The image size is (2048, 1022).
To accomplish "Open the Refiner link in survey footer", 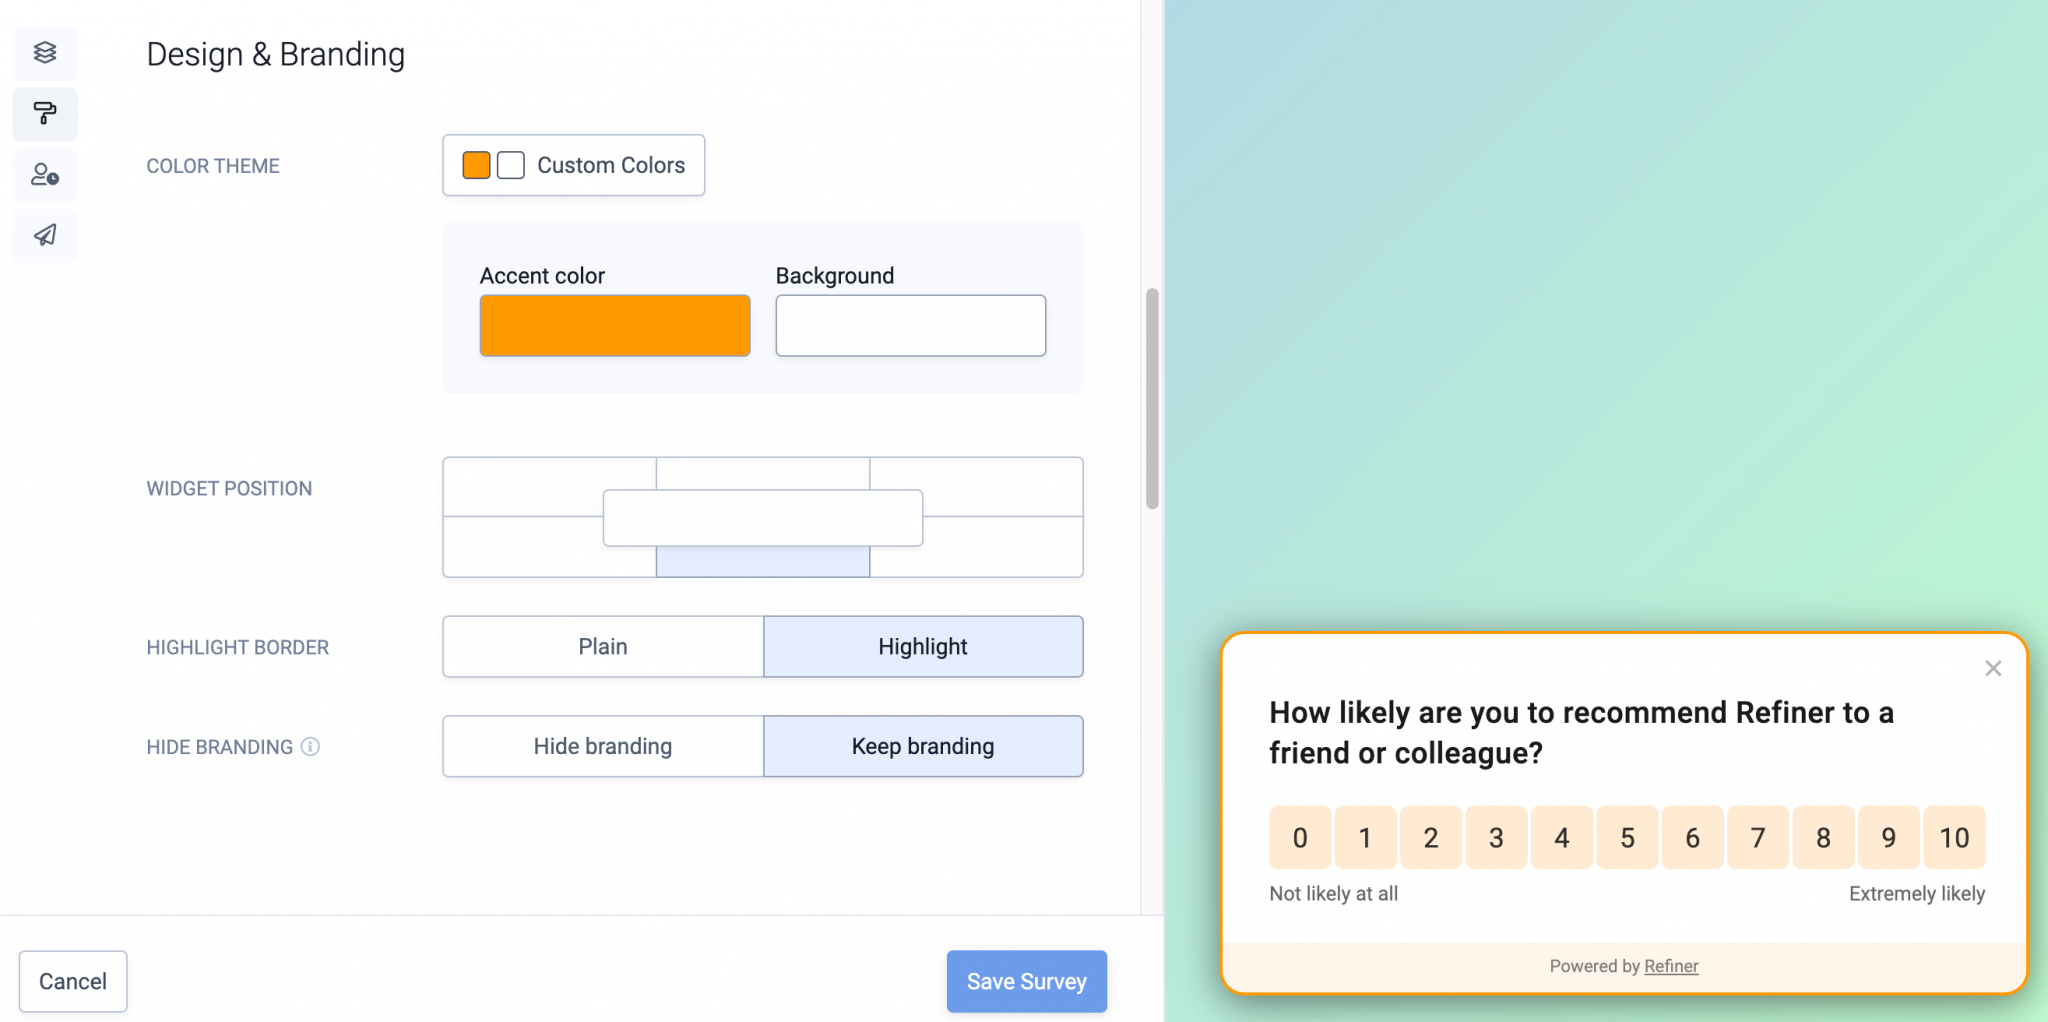I will point(1670,965).
